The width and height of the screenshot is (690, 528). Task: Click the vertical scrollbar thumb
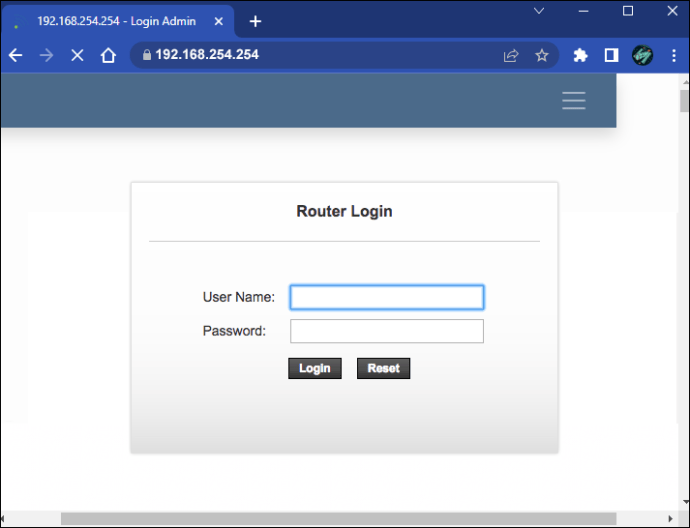(684, 101)
